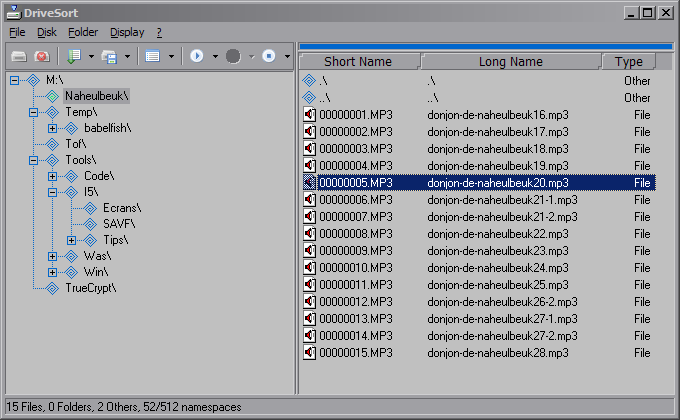Click the blue stop button icon
This screenshot has height=420, width=680.
(268, 57)
